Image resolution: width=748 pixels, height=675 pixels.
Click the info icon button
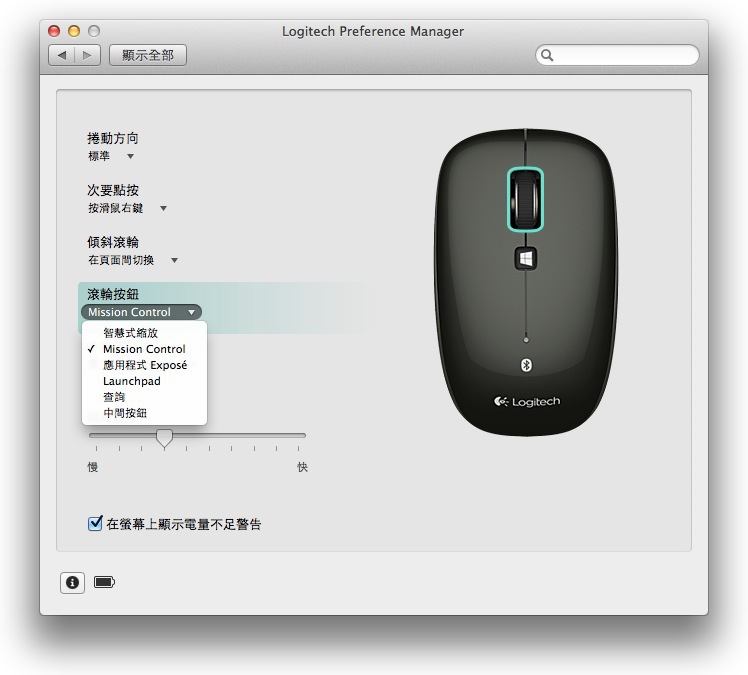pos(73,582)
